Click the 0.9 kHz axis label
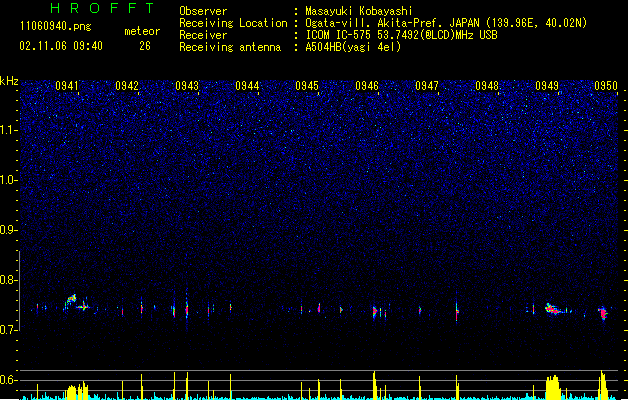The image size is (629, 400). 9,230
